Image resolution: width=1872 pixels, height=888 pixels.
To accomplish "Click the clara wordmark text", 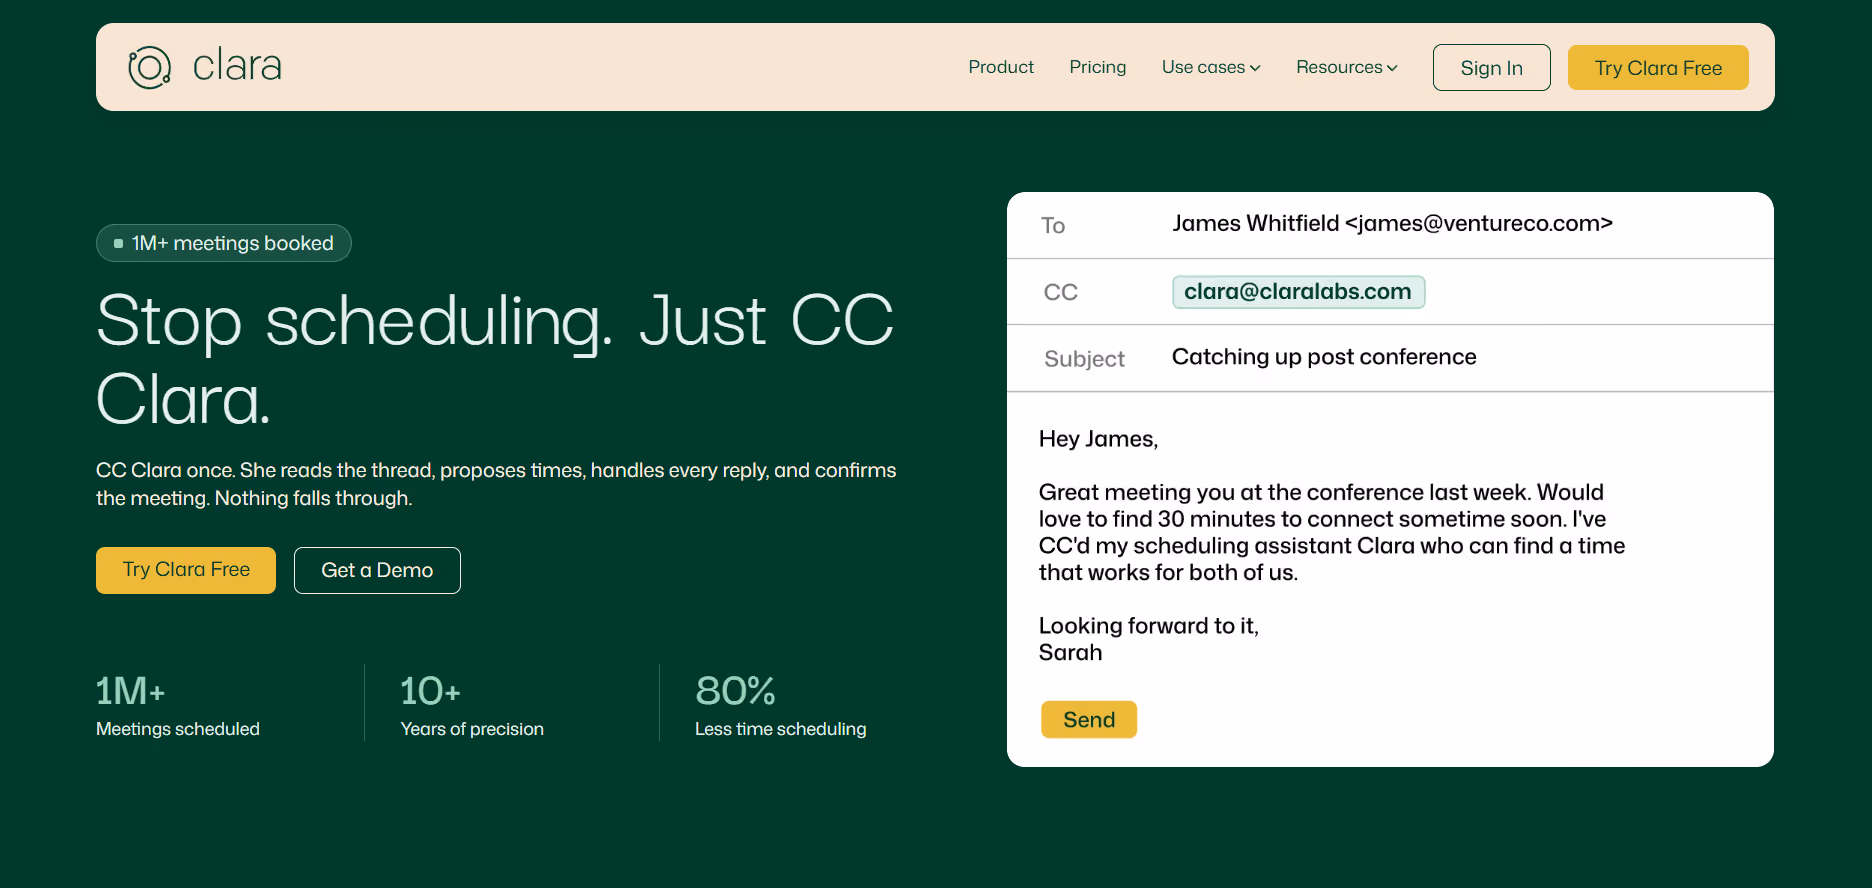I will pos(237,66).
